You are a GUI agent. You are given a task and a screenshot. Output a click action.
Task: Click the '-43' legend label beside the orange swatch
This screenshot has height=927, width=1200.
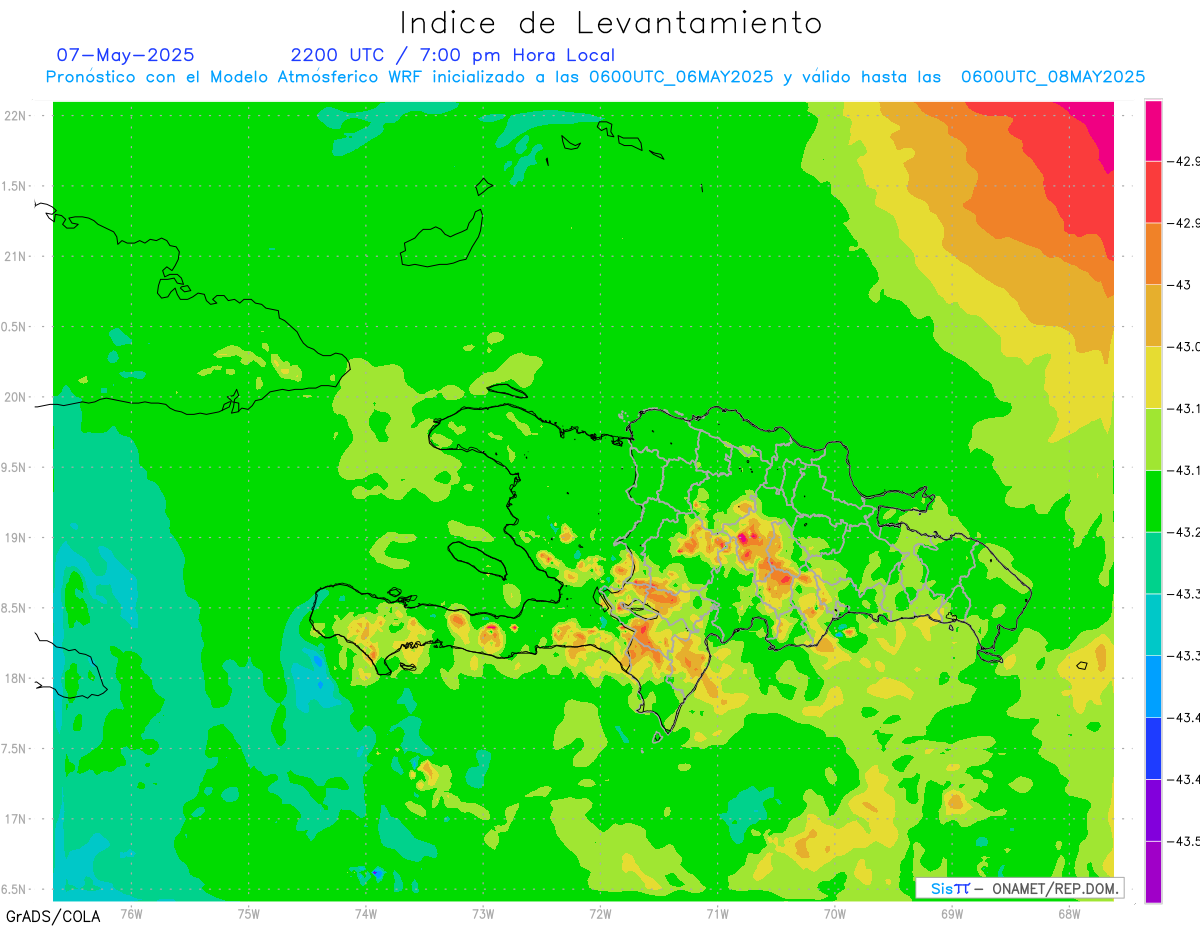pos(1179,285)
